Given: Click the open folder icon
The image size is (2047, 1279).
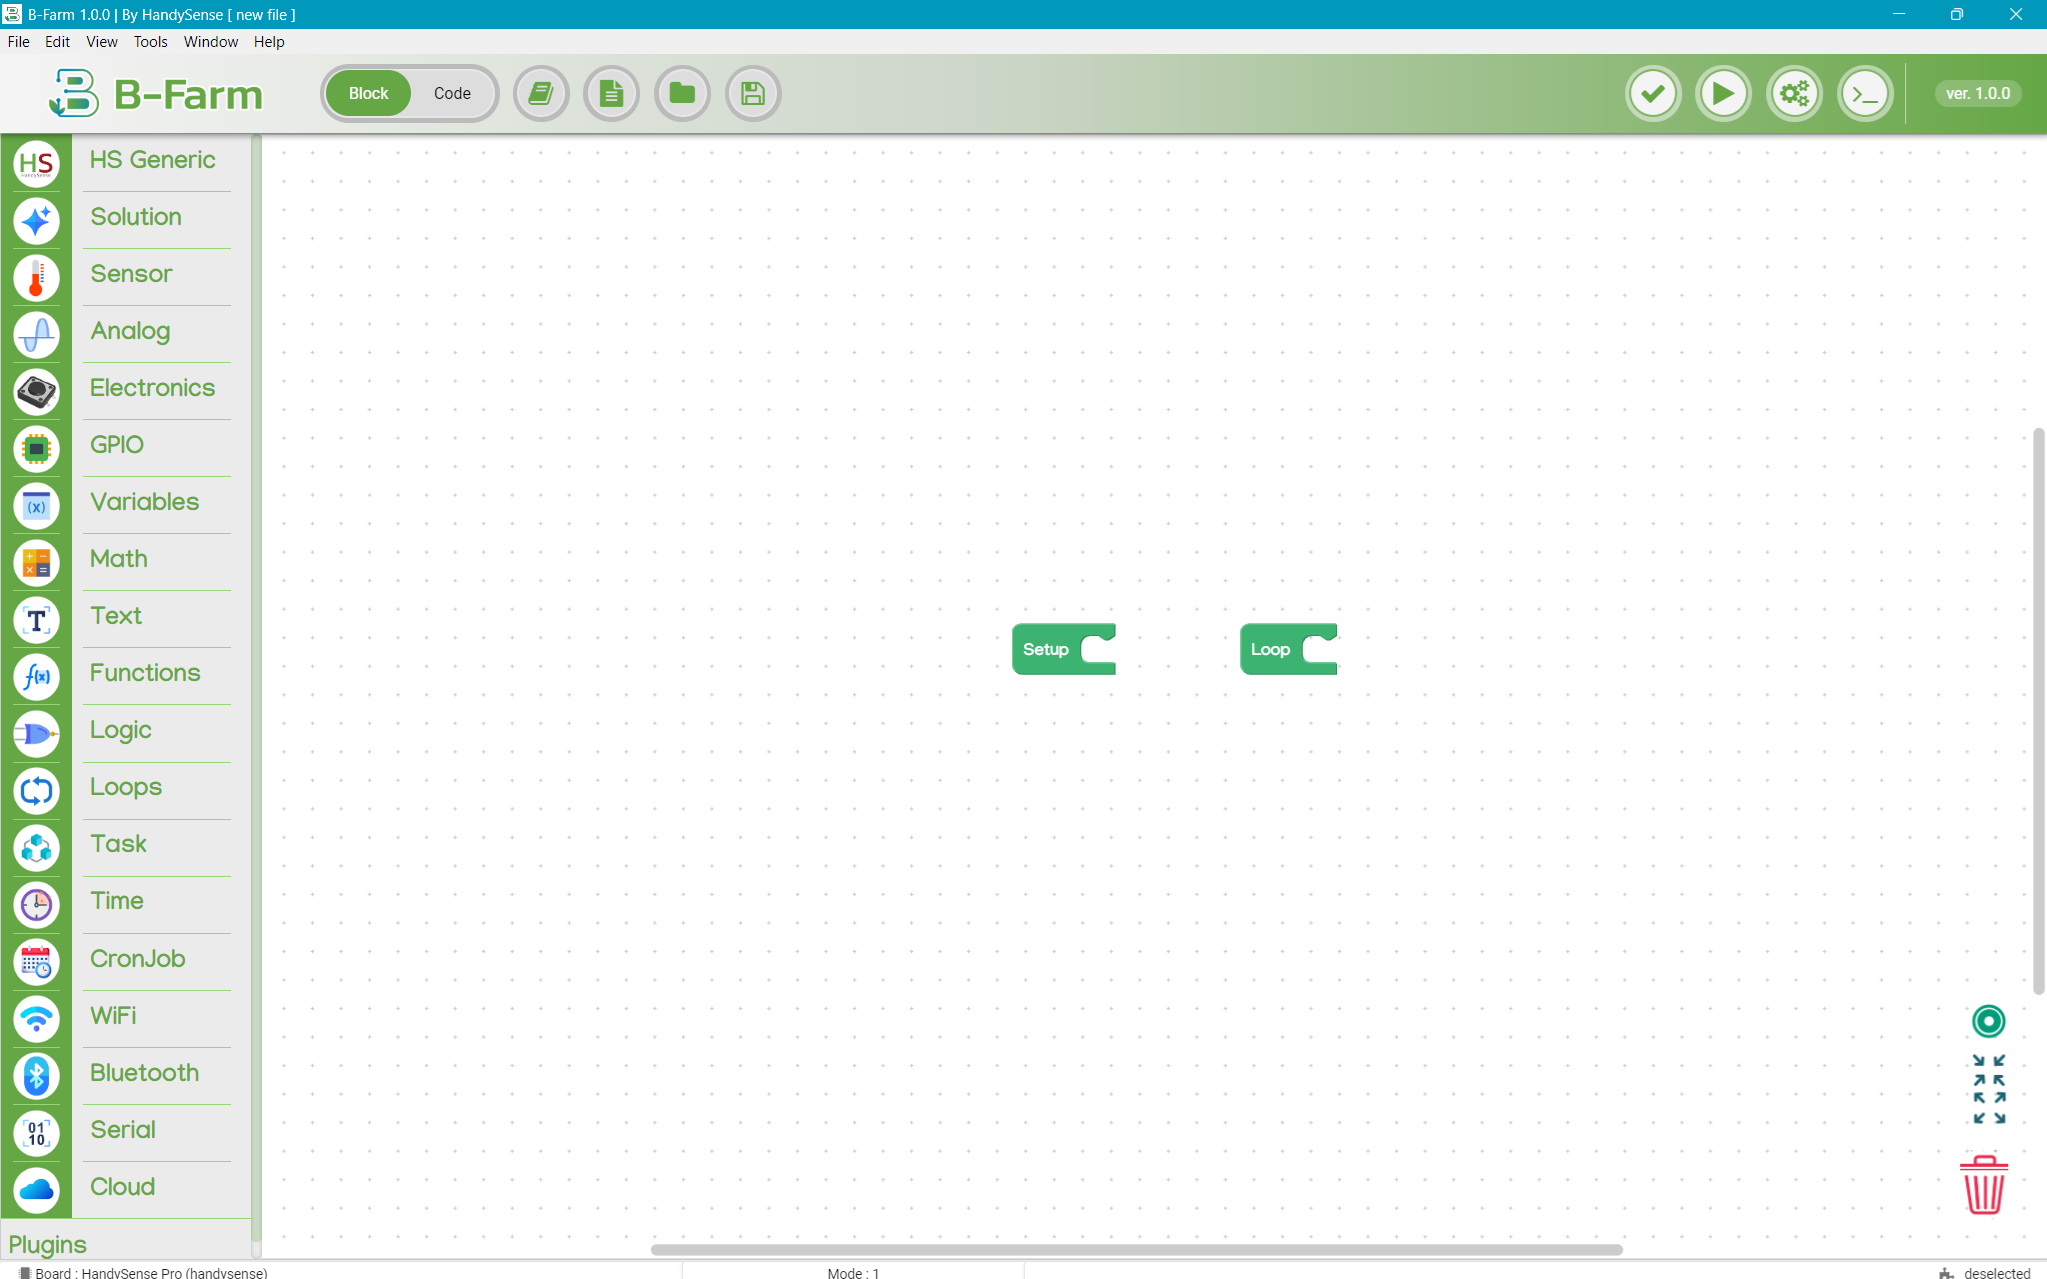Looking at the screenshot, I should click(682, 94).
